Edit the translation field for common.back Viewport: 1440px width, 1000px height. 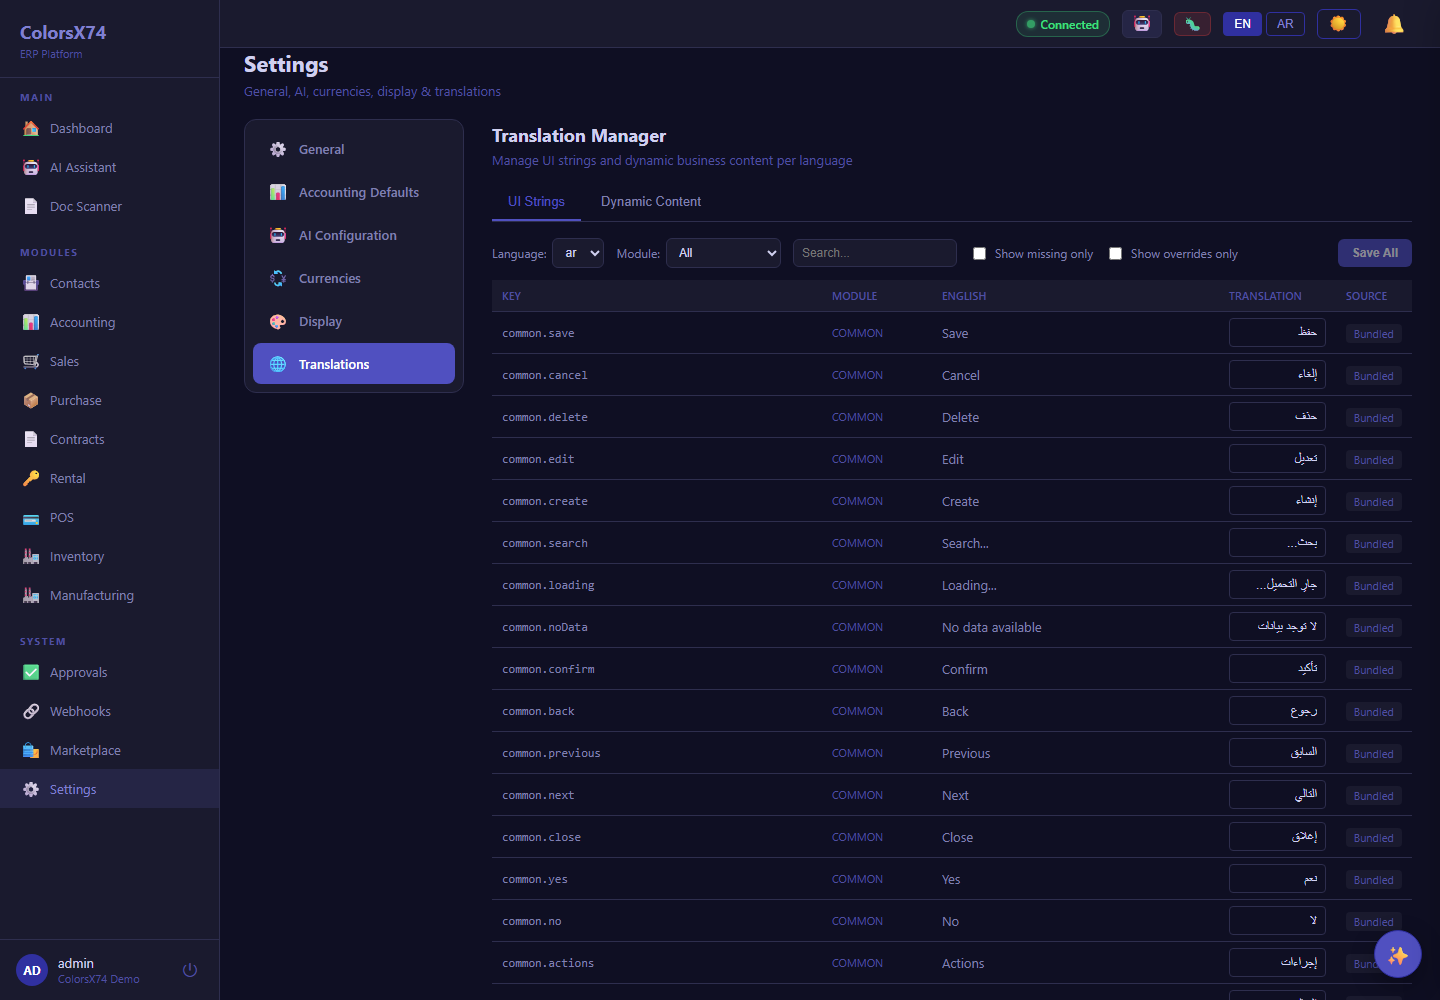click(x=1277, y=711)
